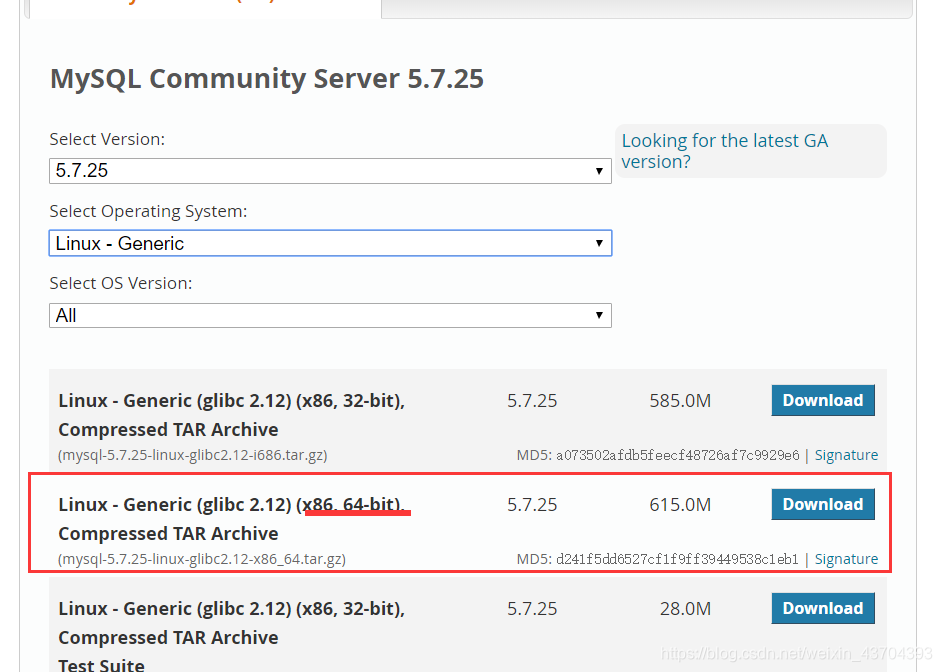Click the 32-bit 585.0M Compressed TAR Archive title

pos(231,415)
